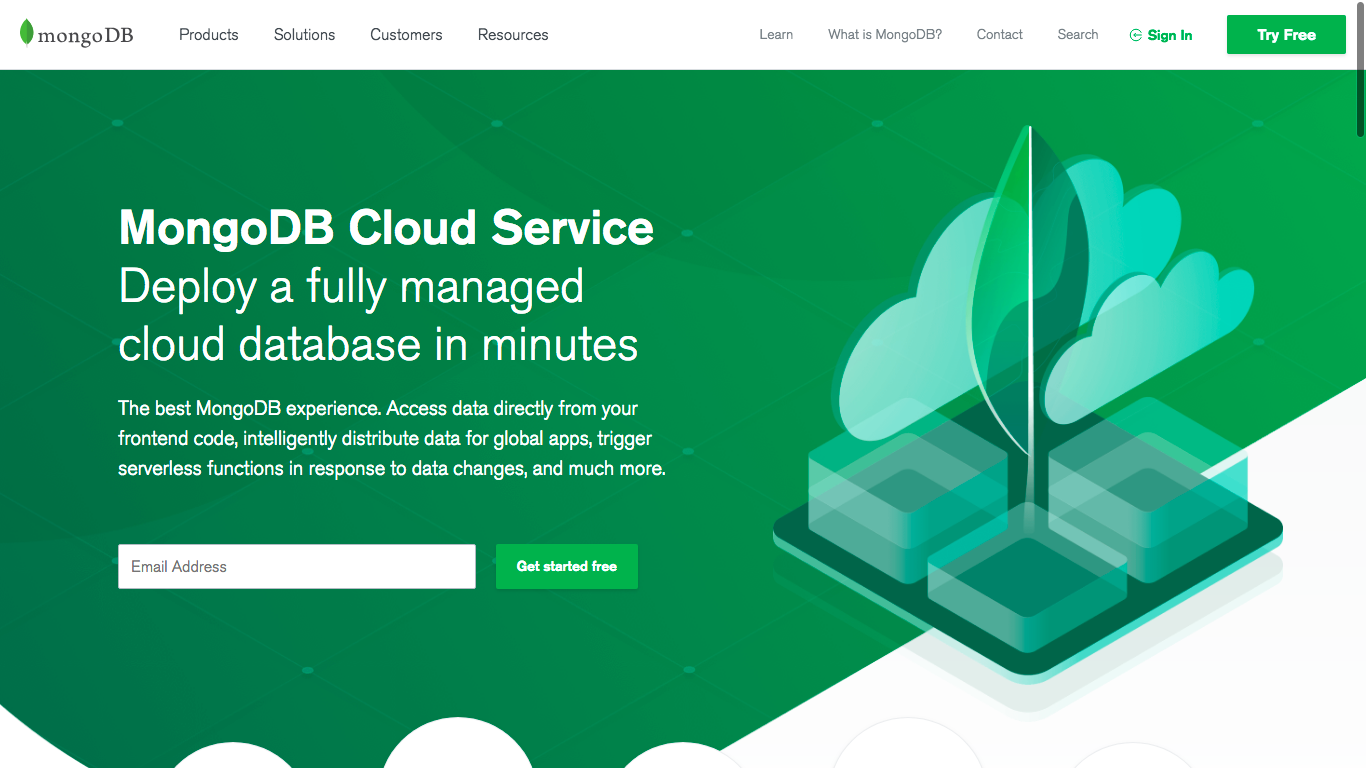Open the Learn link

776,34
